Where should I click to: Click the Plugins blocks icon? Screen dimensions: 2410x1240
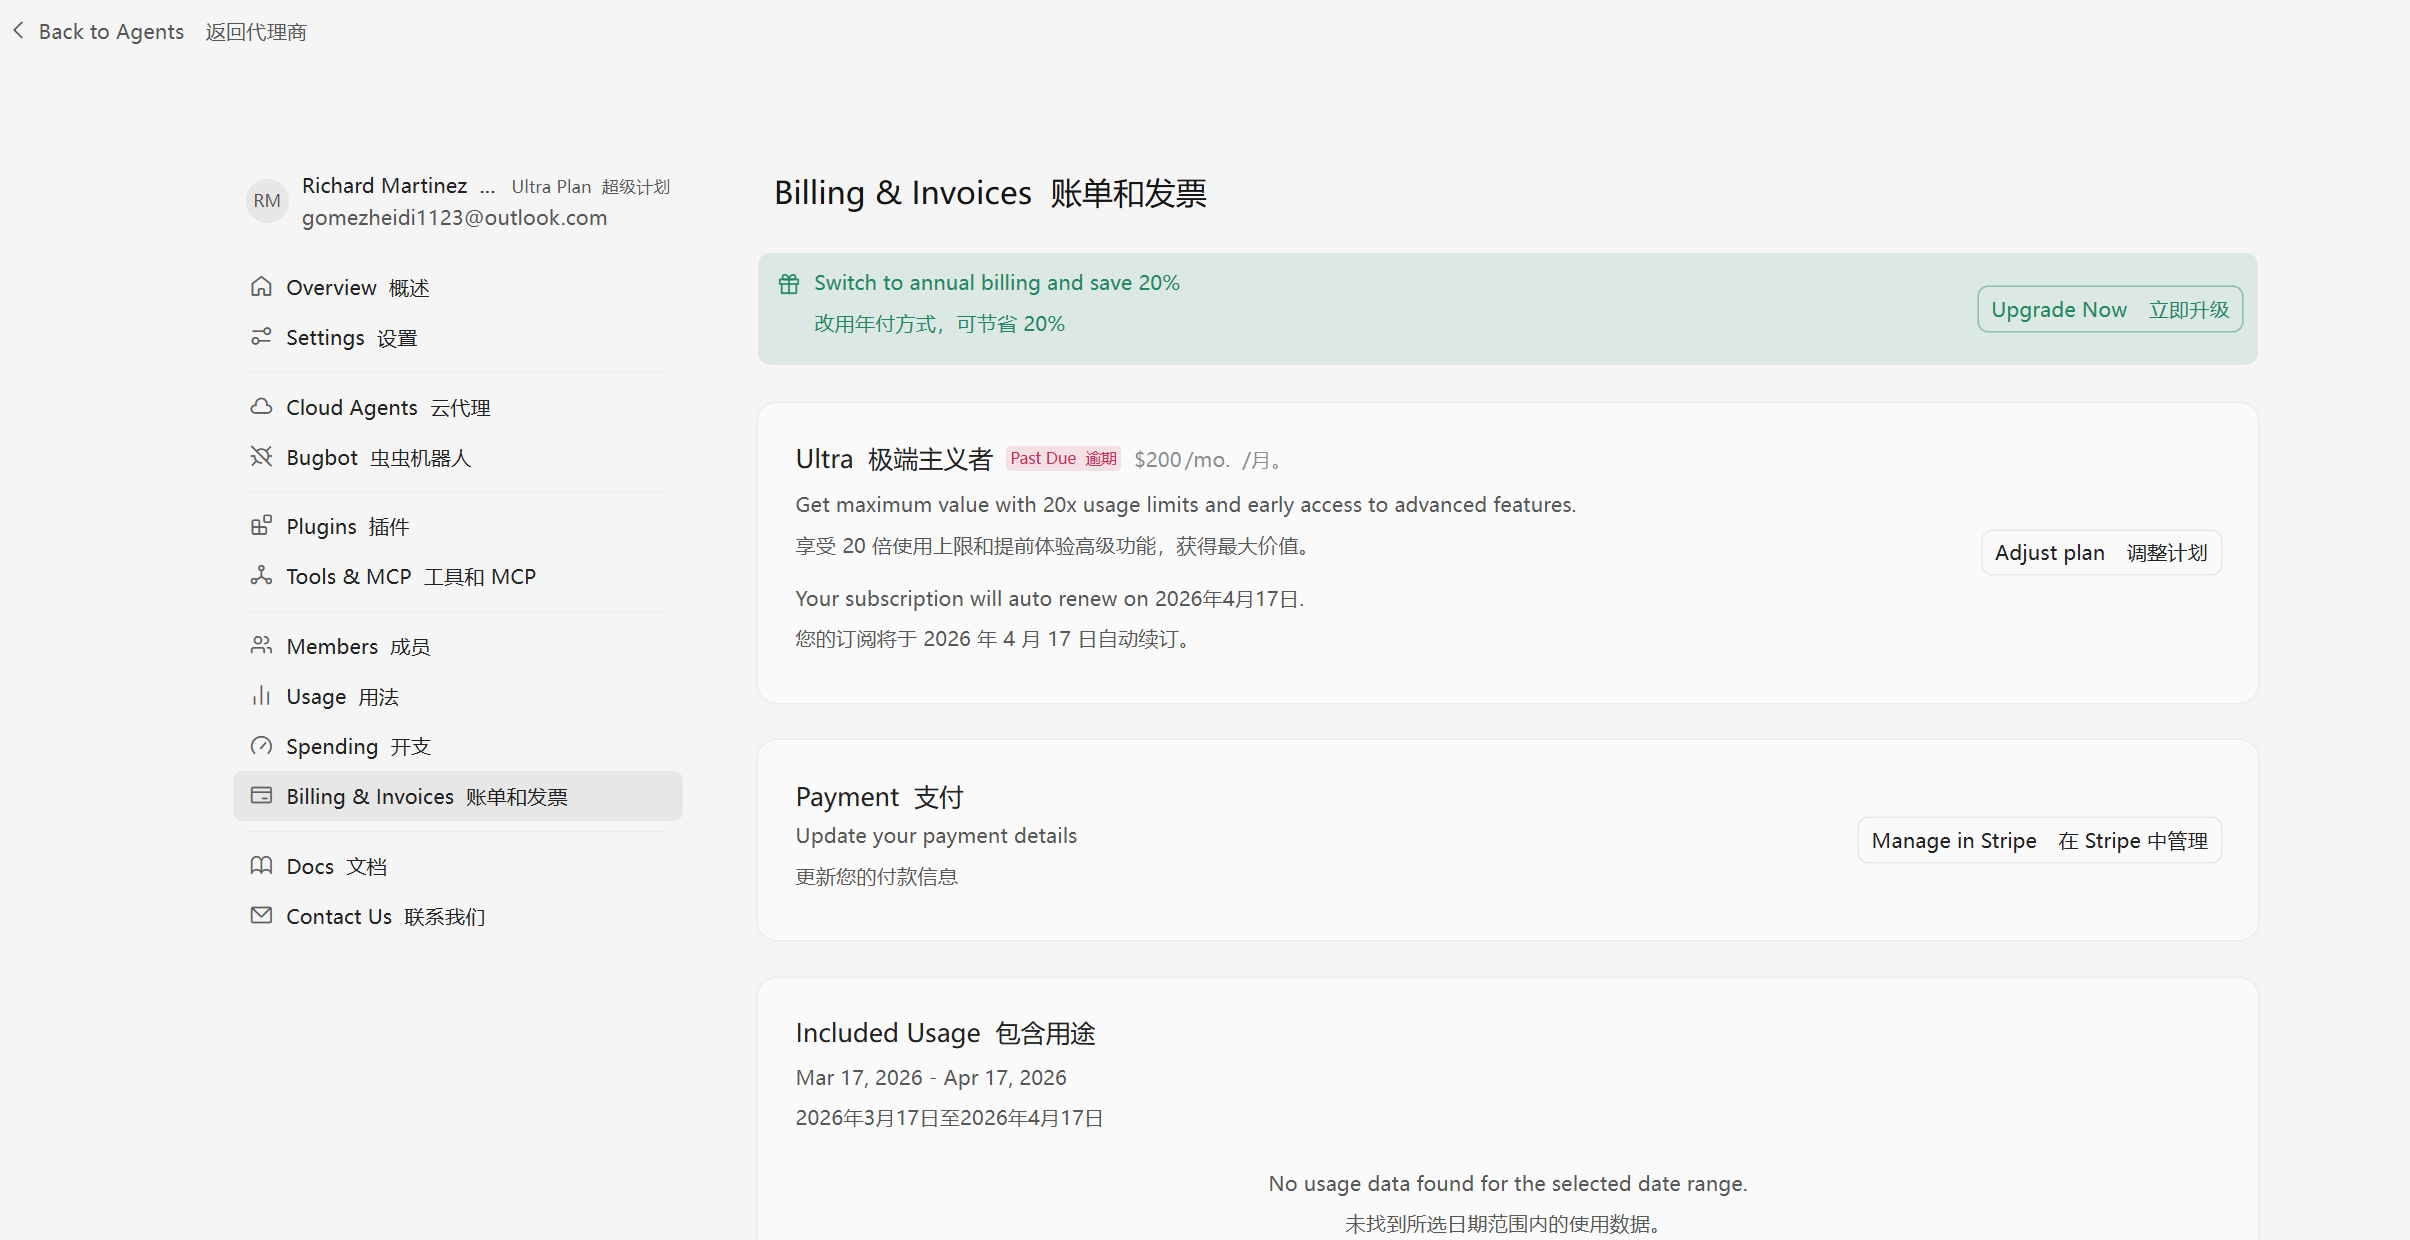click(x=261, y=526)
